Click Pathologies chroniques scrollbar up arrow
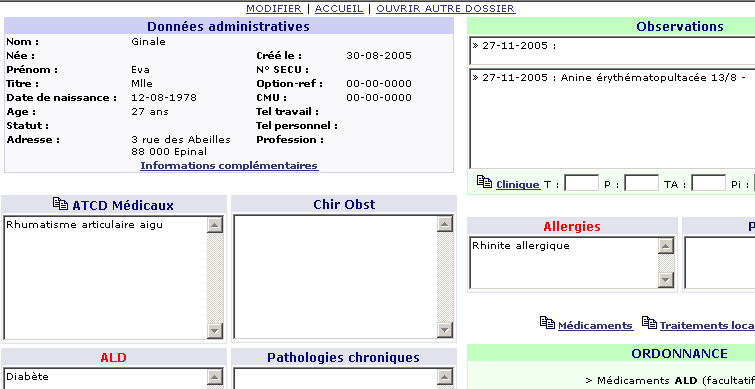755x389 pixels. pos(445,377)
